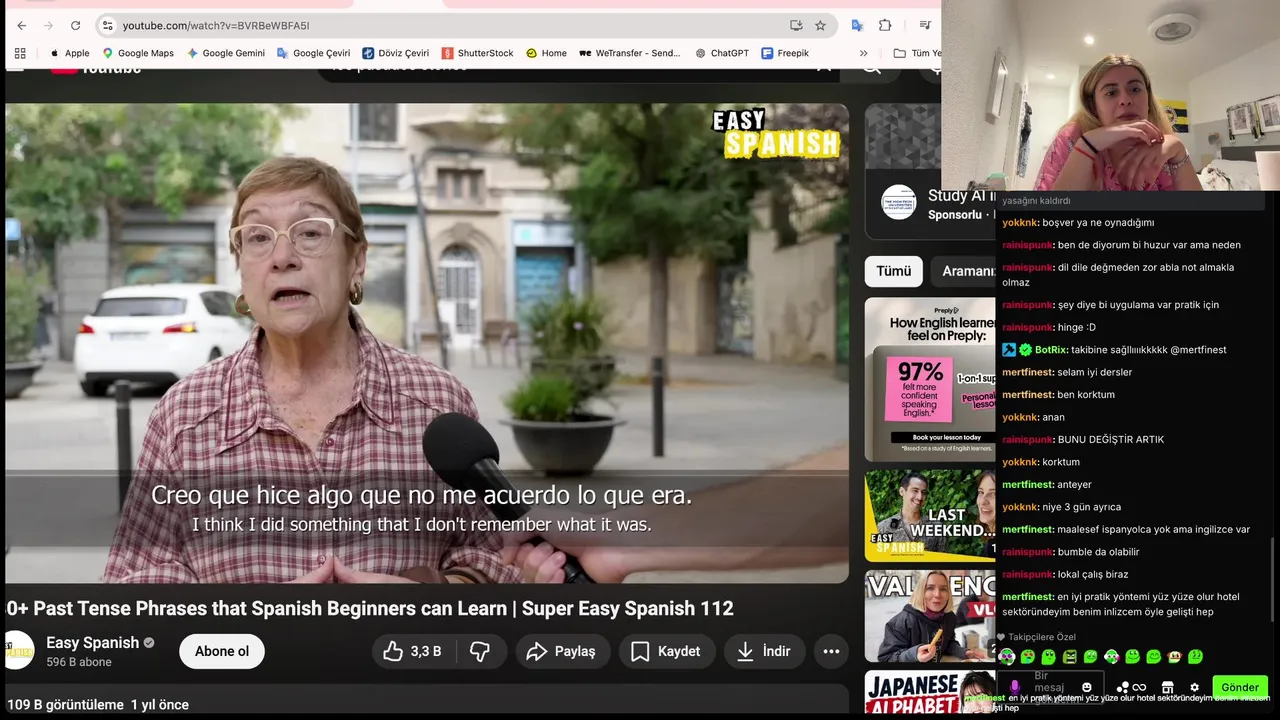The width and height of the screenshot is (1280, 720).
Task: Open the Apple bookmark
Action: [70, 53]
